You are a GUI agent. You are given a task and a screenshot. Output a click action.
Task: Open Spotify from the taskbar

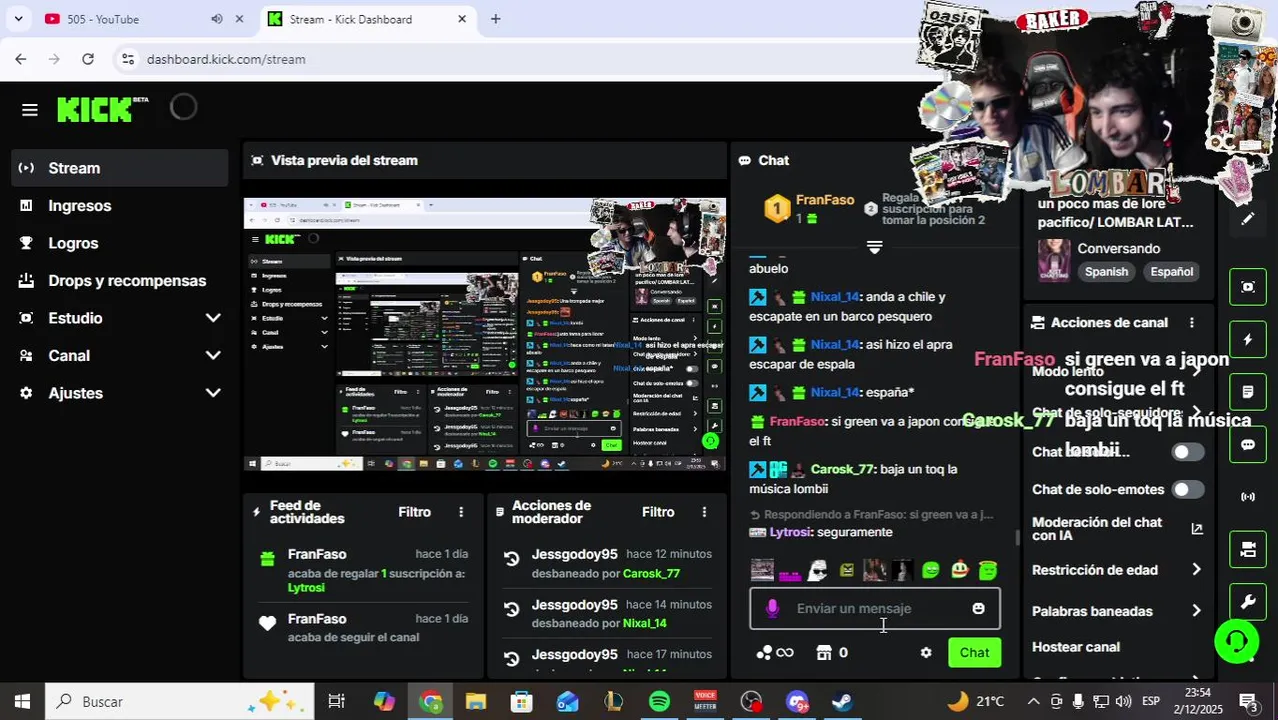[x=659, y=702]
